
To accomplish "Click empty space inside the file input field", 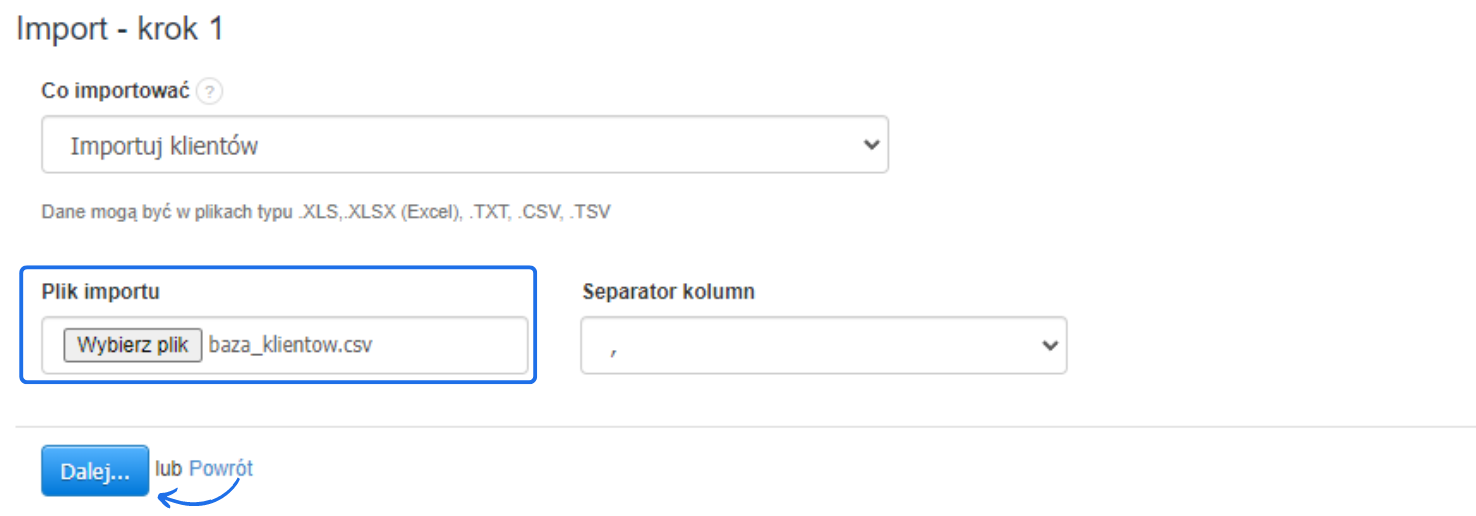I will (x=460, y=345).
